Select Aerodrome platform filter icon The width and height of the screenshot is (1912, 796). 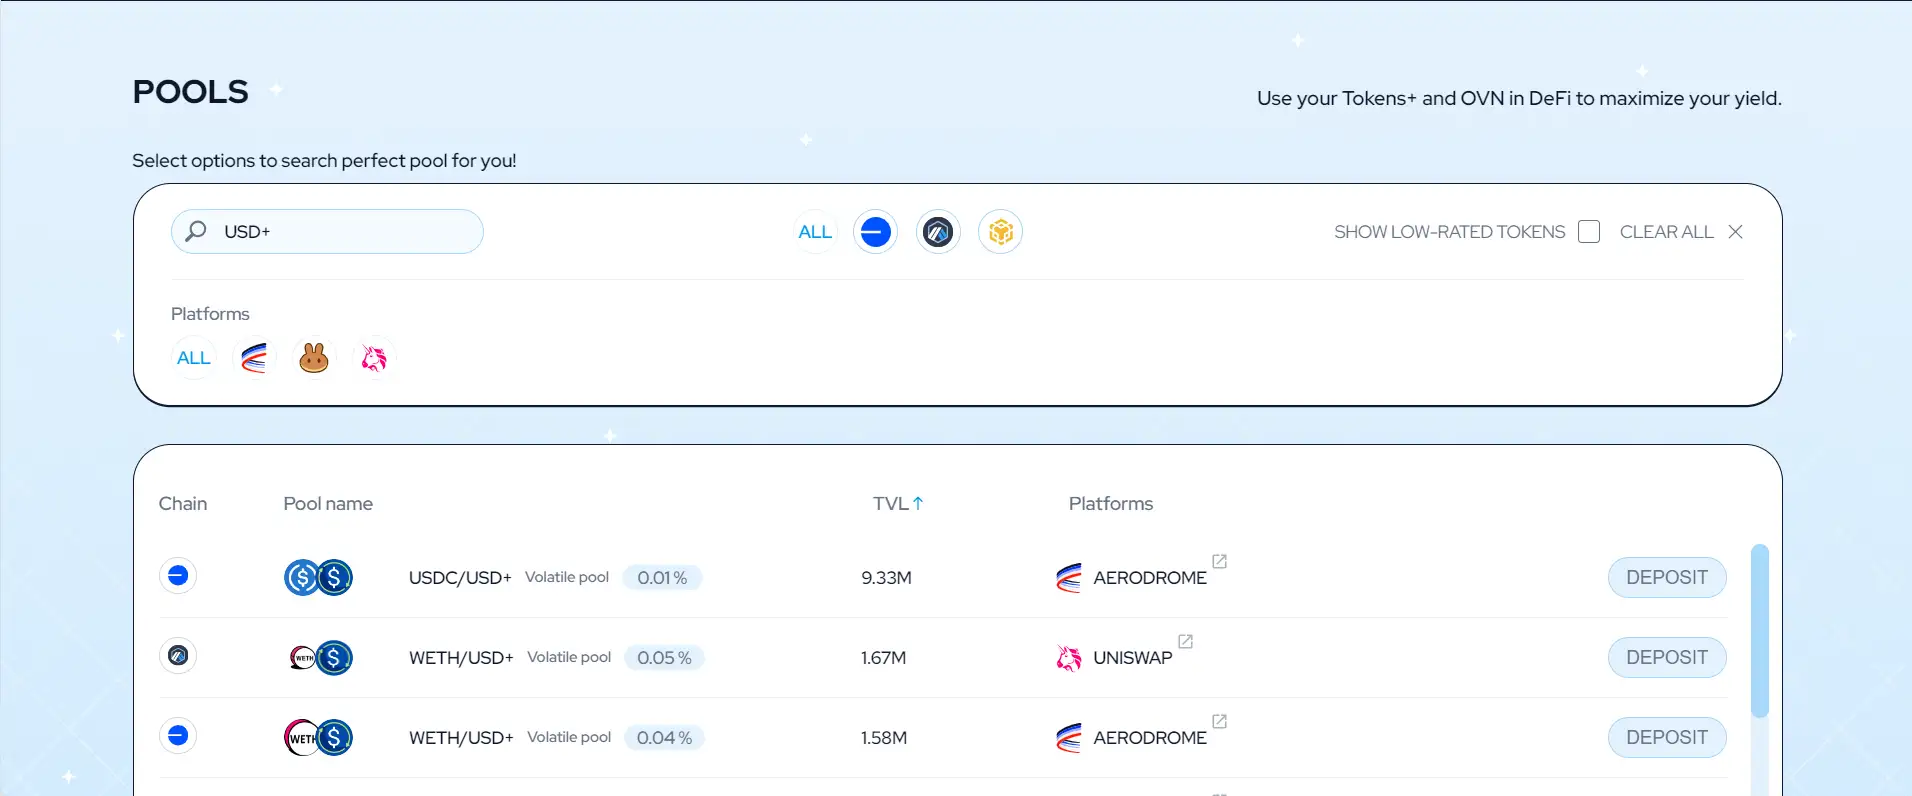(254, 358)
